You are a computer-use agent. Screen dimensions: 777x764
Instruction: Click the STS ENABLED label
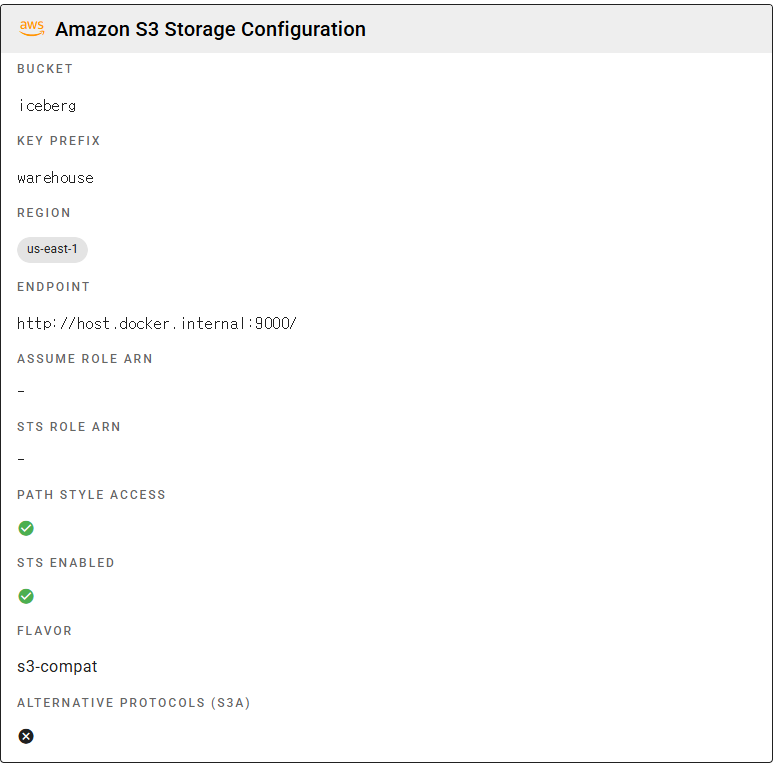point(66,563)
